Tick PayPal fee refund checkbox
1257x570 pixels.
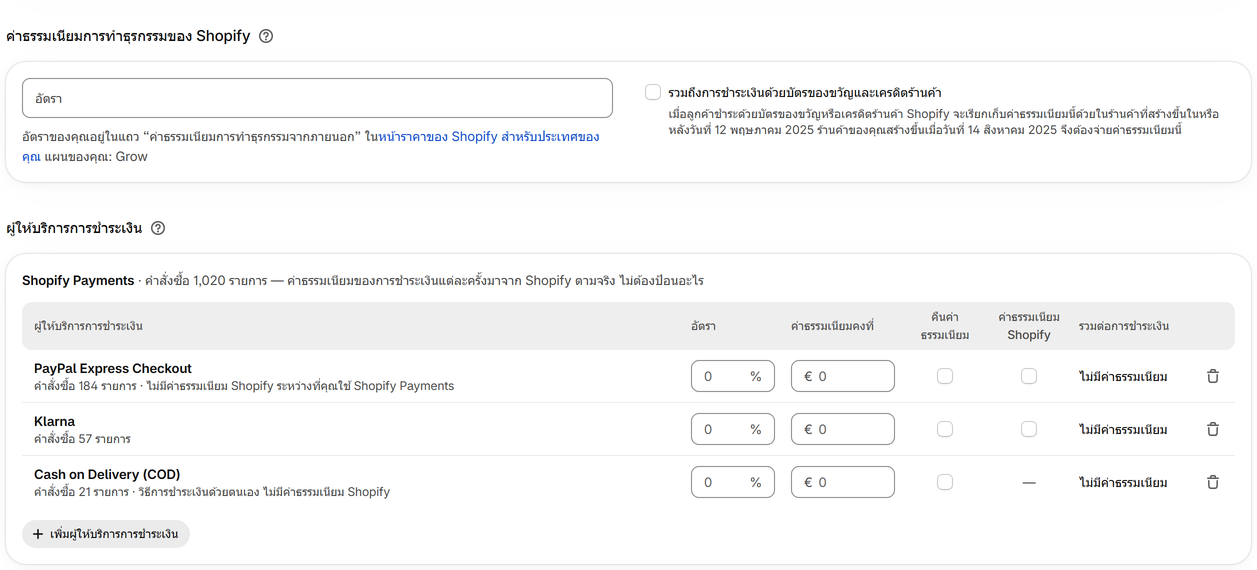click(945, 376)
